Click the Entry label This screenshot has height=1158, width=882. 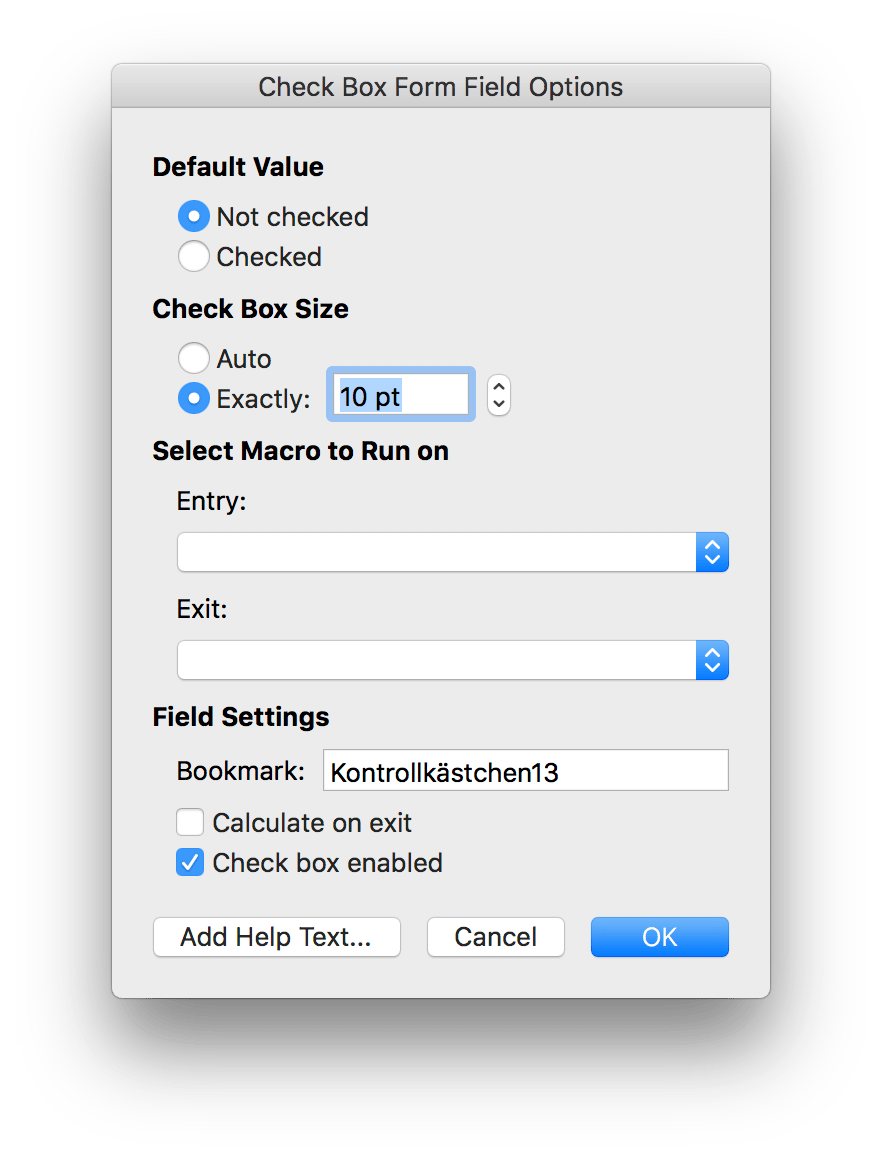211,501
